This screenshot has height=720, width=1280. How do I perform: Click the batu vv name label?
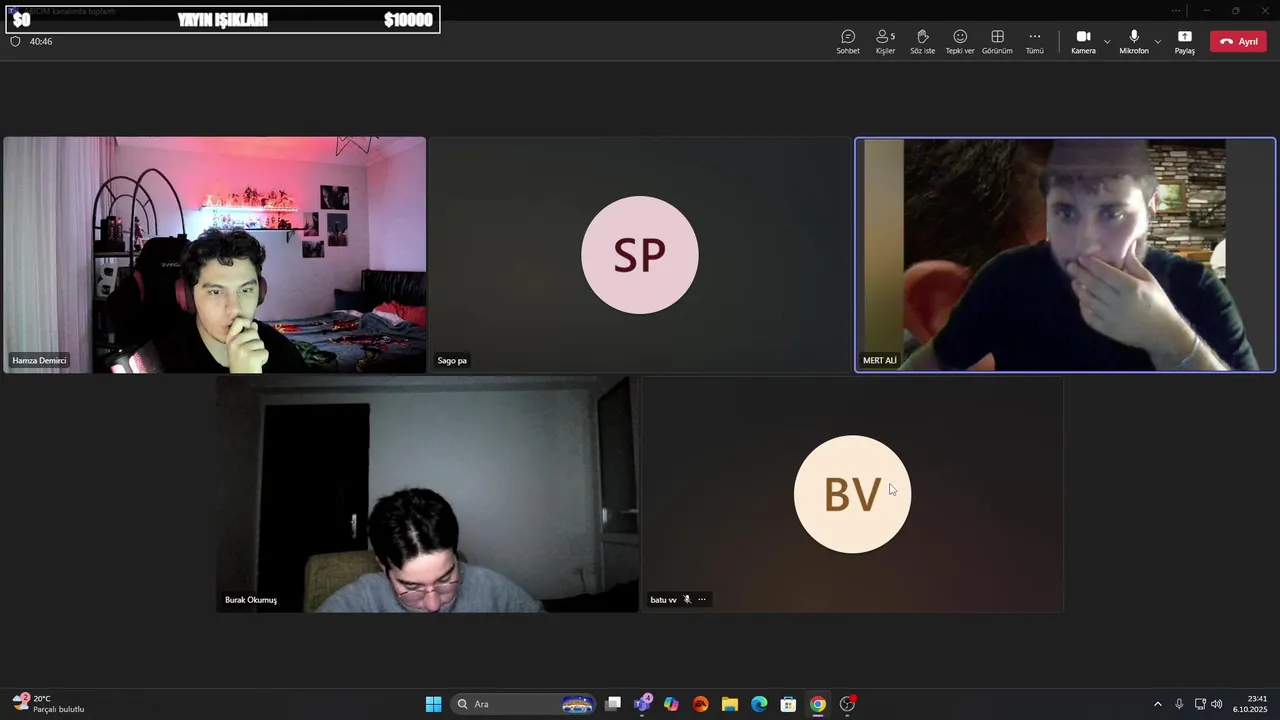point(663,600)
